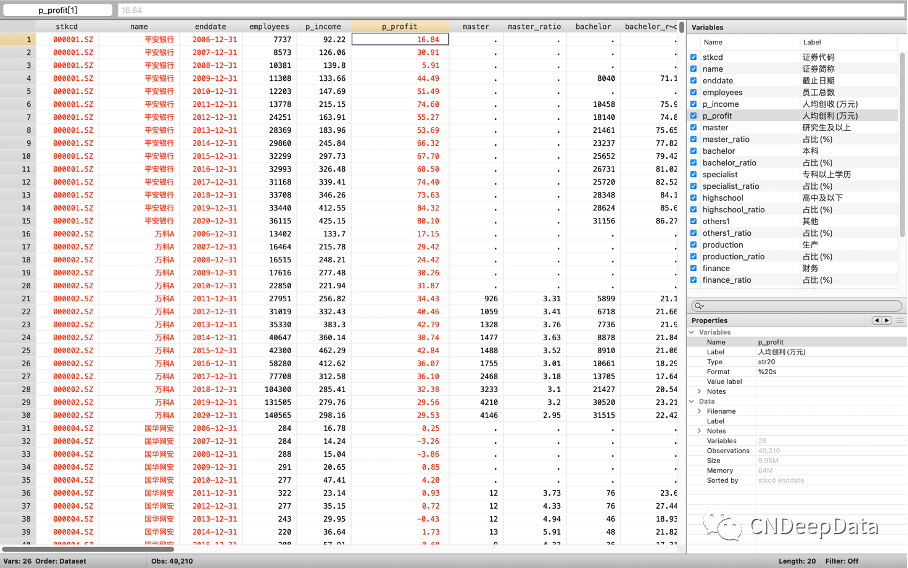908x568 pixels.
Task: Open the Properties panel menu icon
Action: 900,320
